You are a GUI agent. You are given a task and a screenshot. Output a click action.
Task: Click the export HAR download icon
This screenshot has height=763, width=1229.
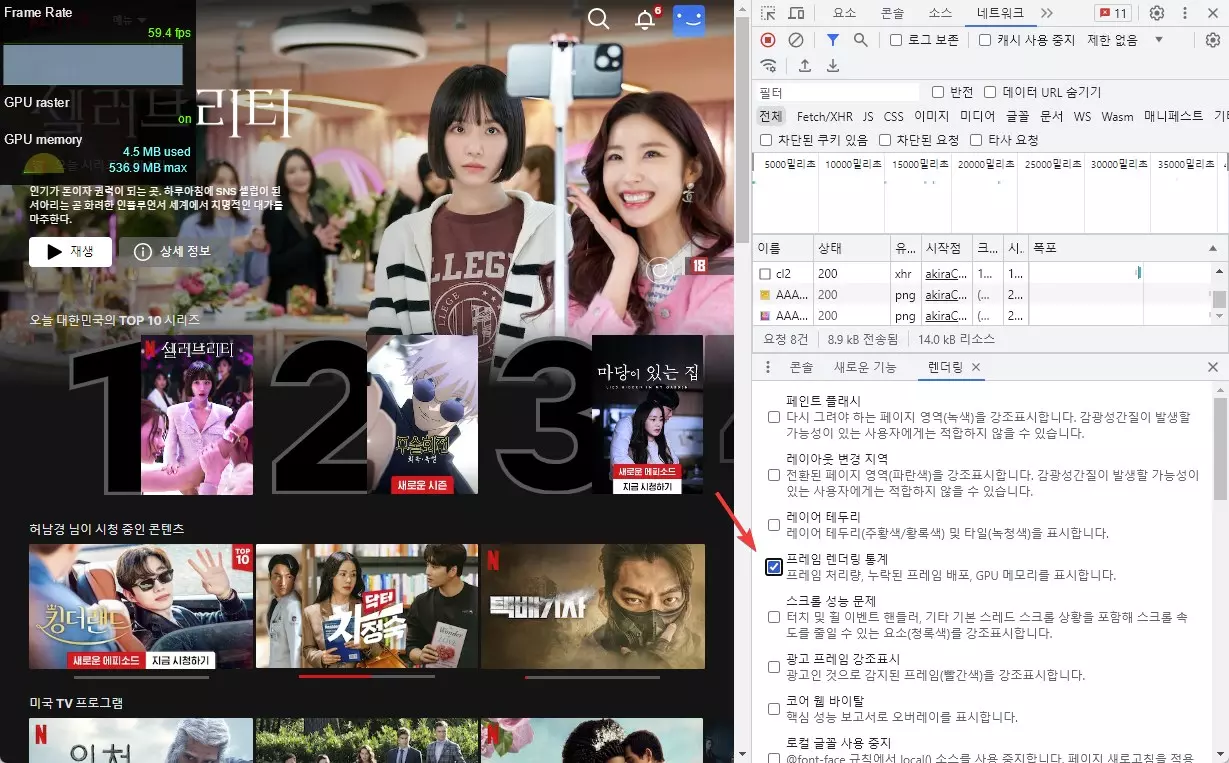click(x=832, y=66)
